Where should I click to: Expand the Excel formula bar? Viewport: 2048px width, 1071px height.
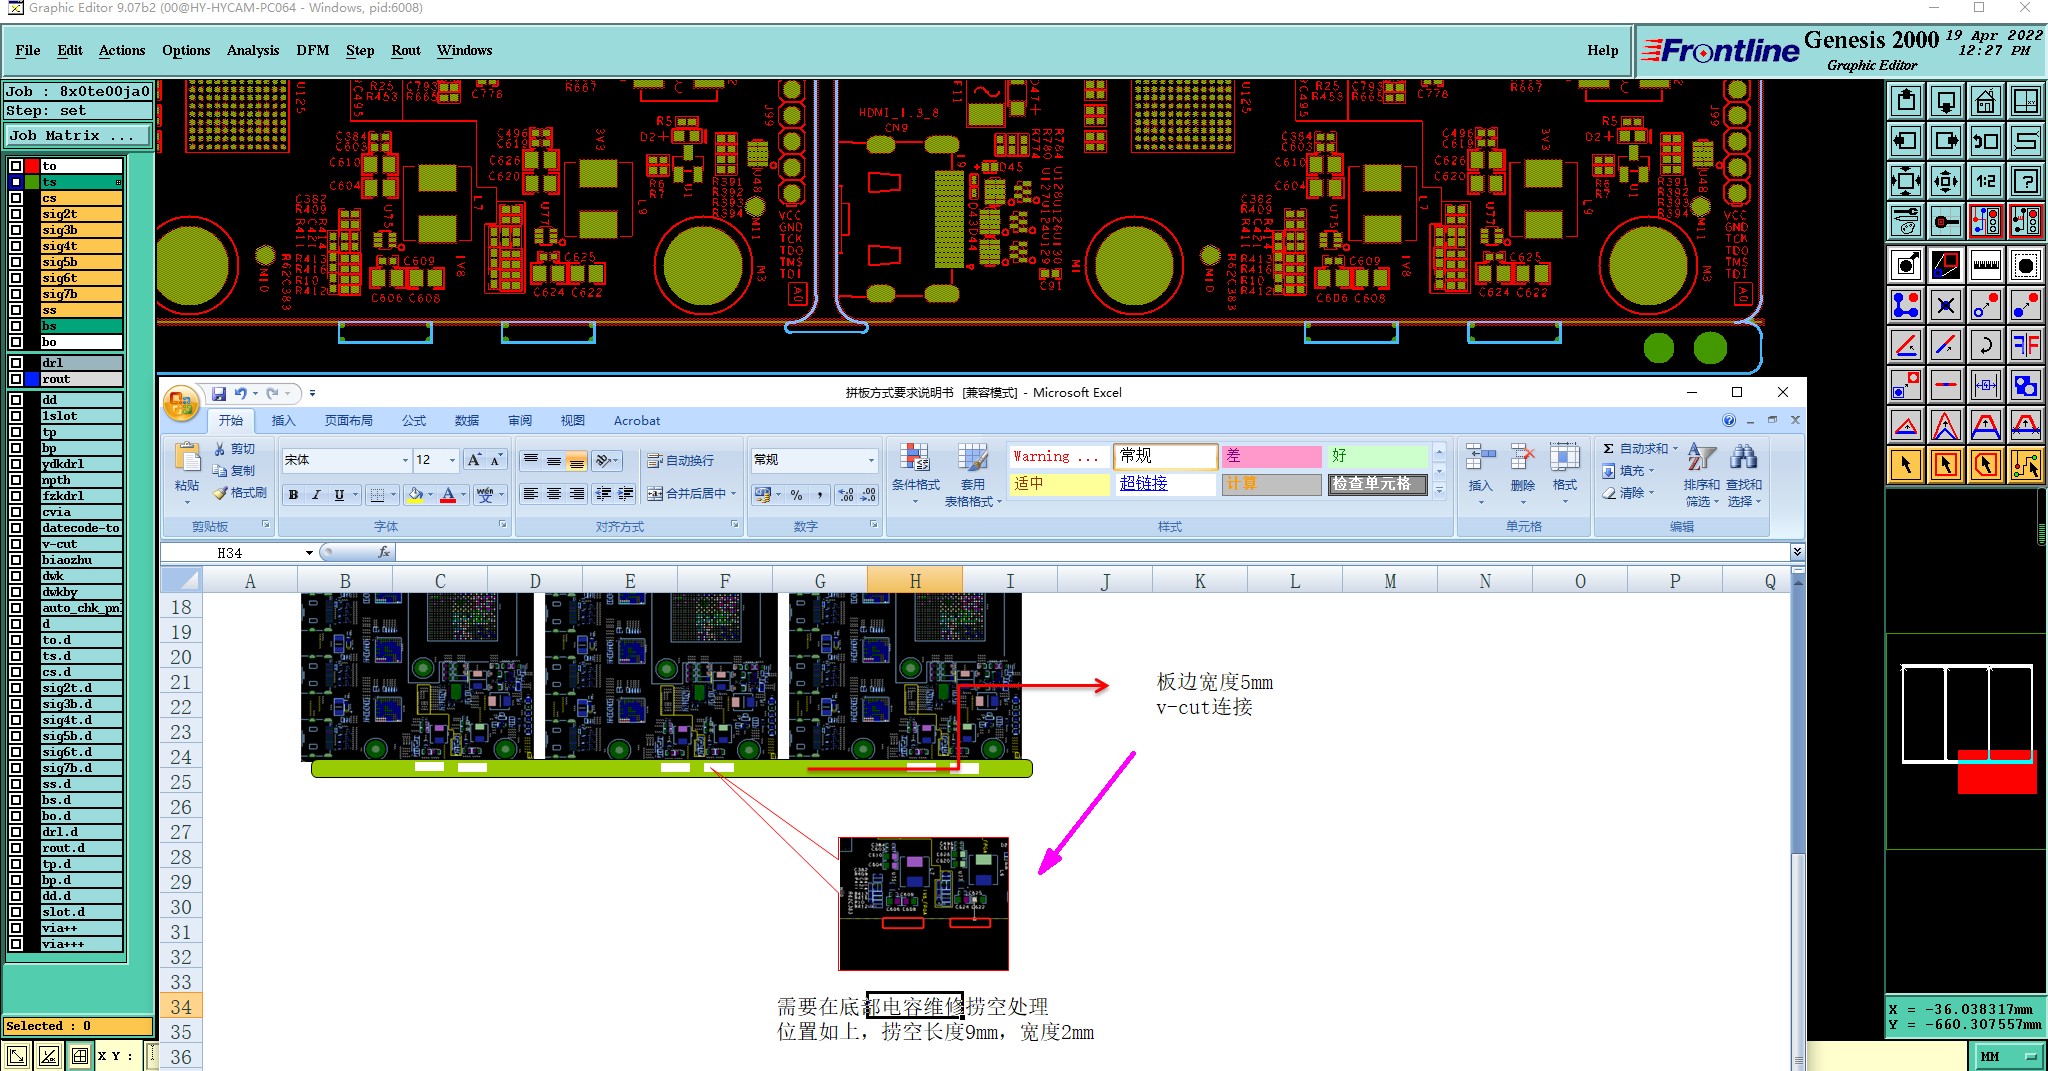tap(1796, 552)
